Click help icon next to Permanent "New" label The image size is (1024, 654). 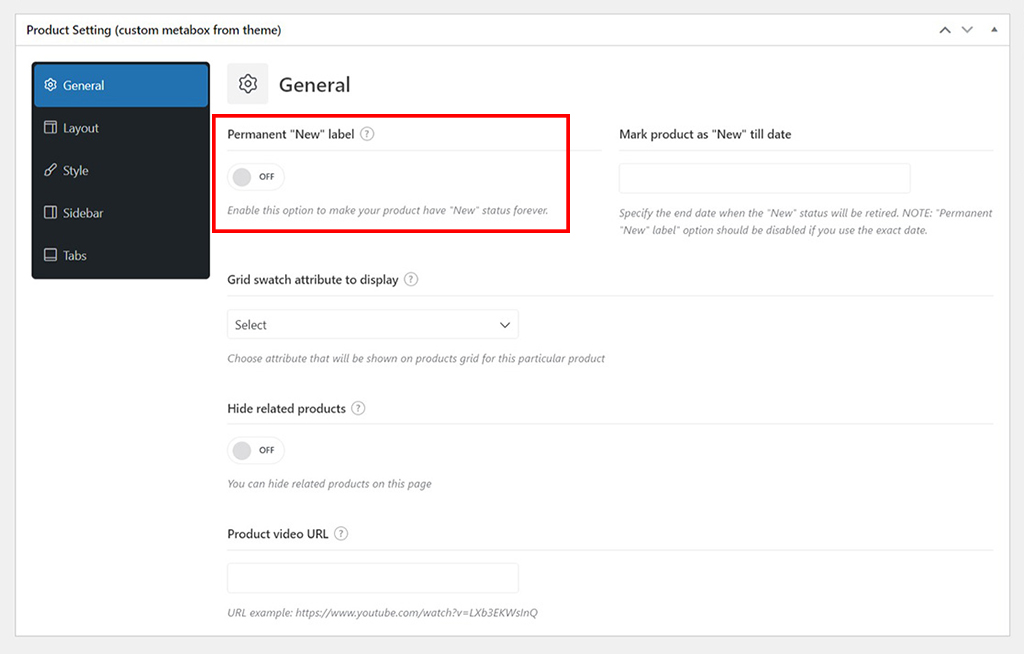367,134
